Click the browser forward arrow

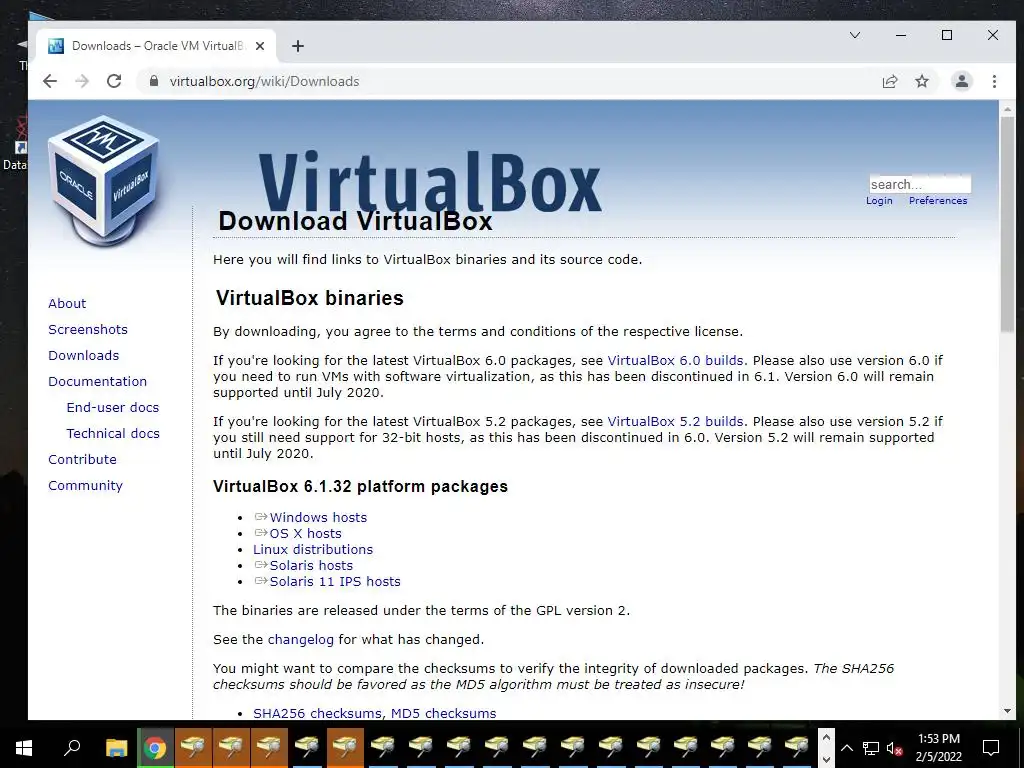coord(82,81)
